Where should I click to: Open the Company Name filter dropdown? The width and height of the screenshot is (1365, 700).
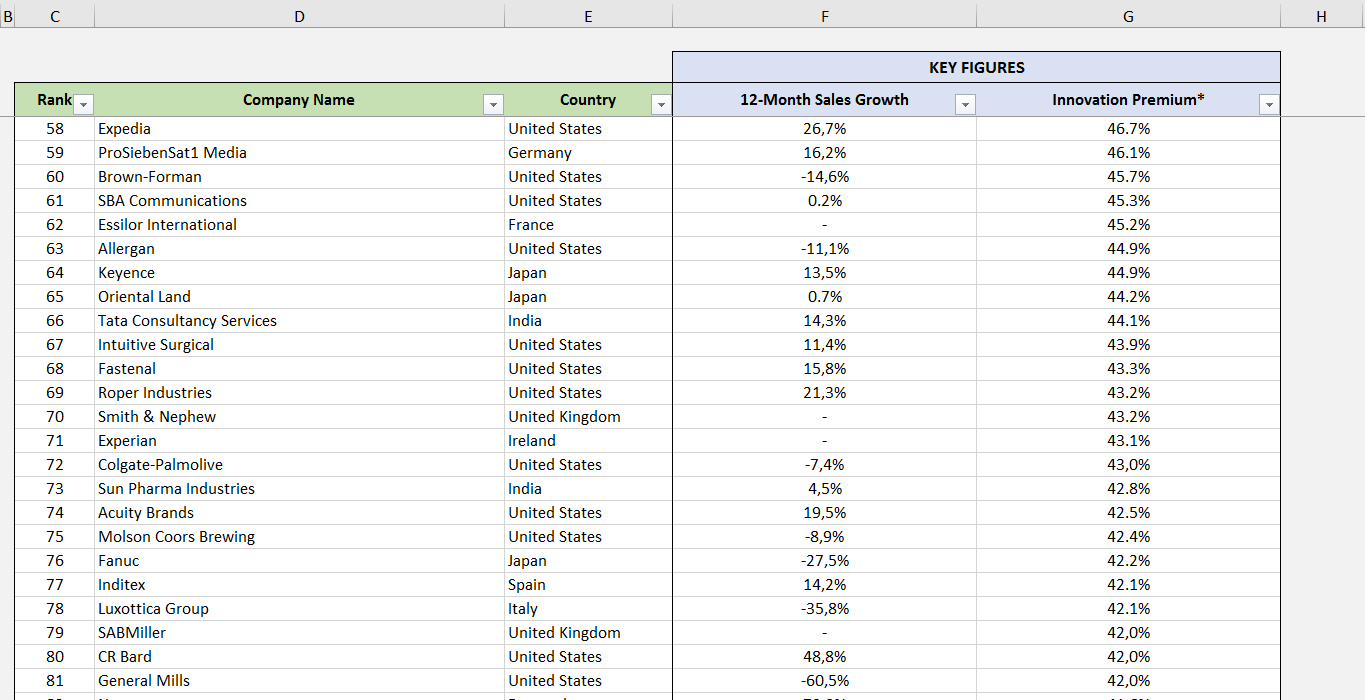click(x=493, y=104)
